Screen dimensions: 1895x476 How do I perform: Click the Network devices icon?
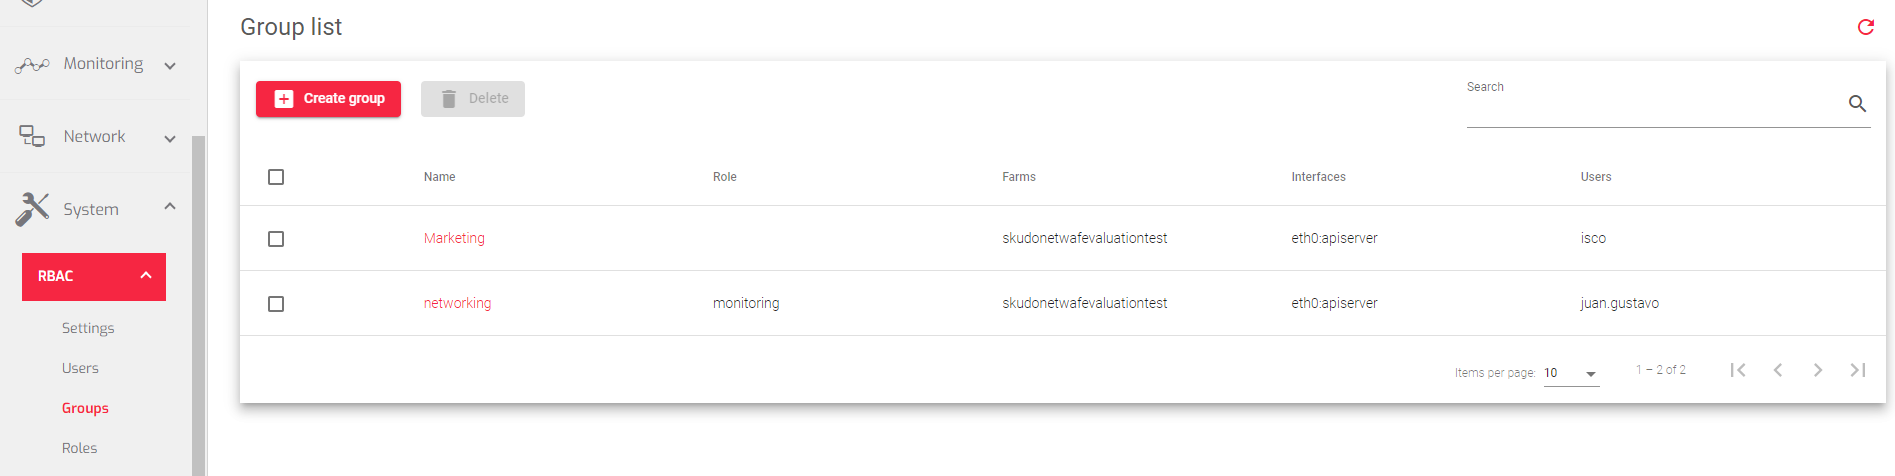coord(32,136)
